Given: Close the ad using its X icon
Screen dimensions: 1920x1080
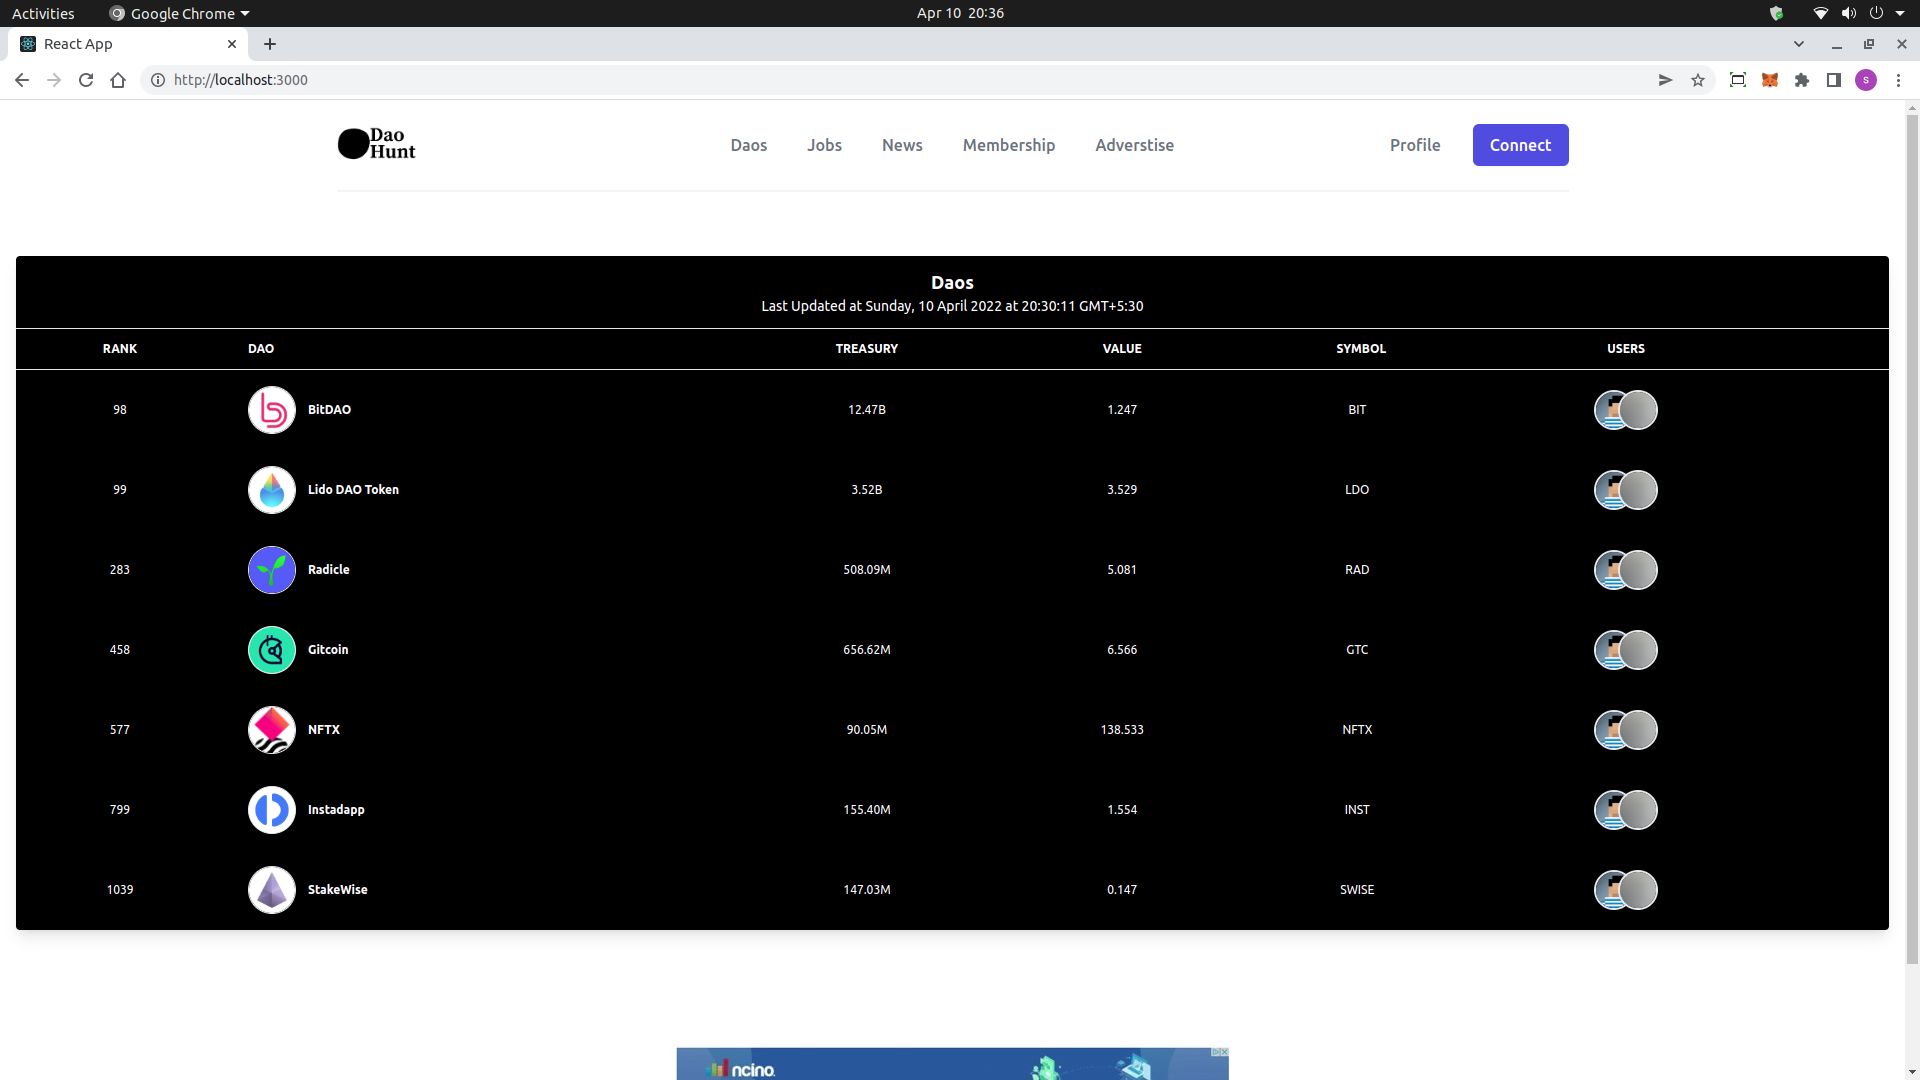Looking at the screenshot, I should 1224,1052.
